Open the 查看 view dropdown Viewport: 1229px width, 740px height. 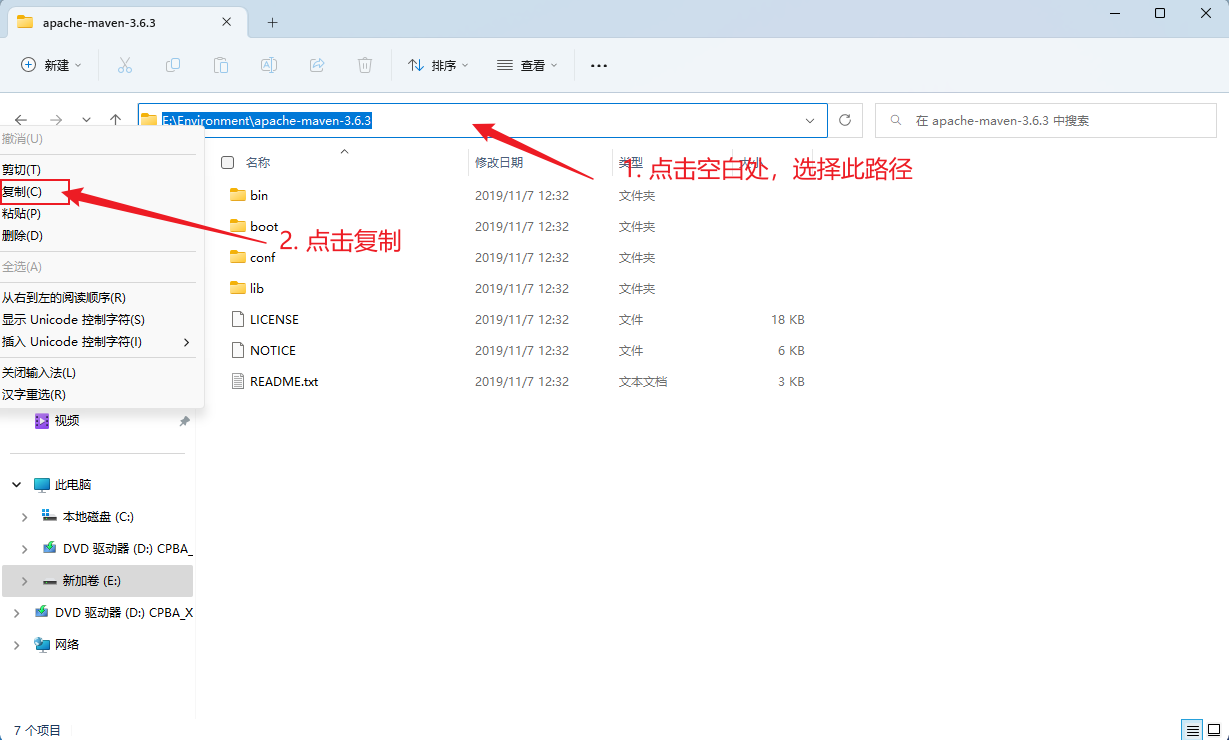click(527, 65)
